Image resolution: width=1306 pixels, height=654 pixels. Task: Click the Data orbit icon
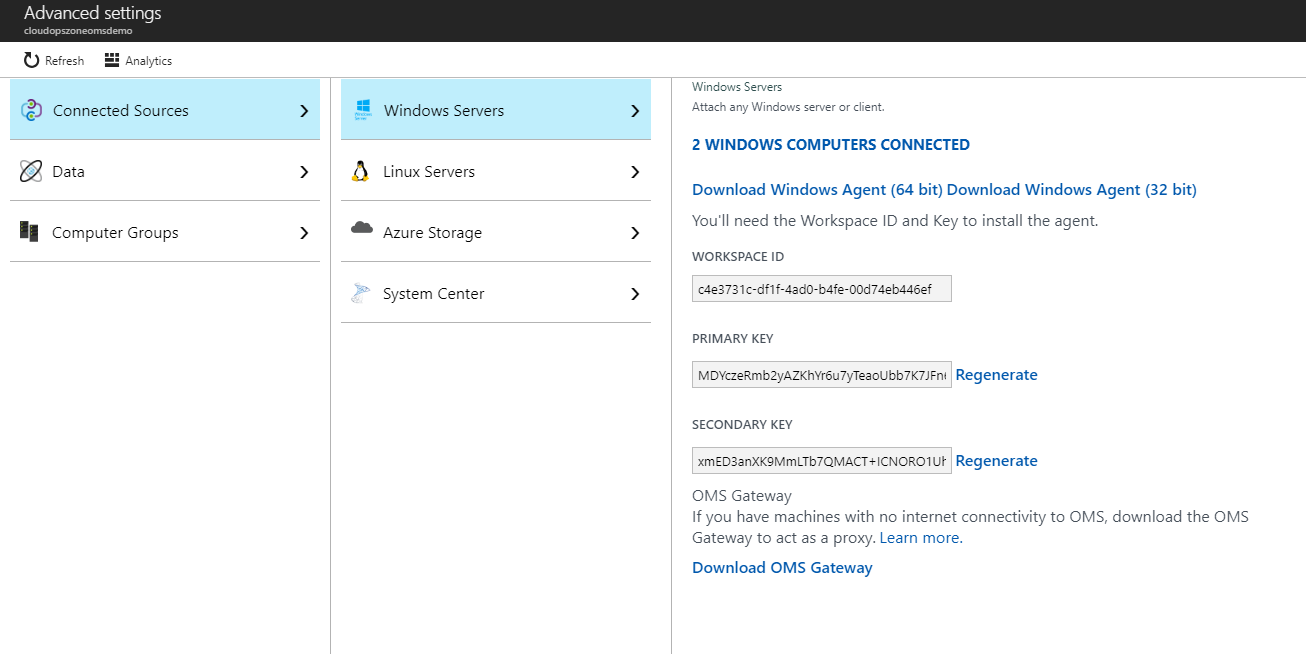click(31, 171)
